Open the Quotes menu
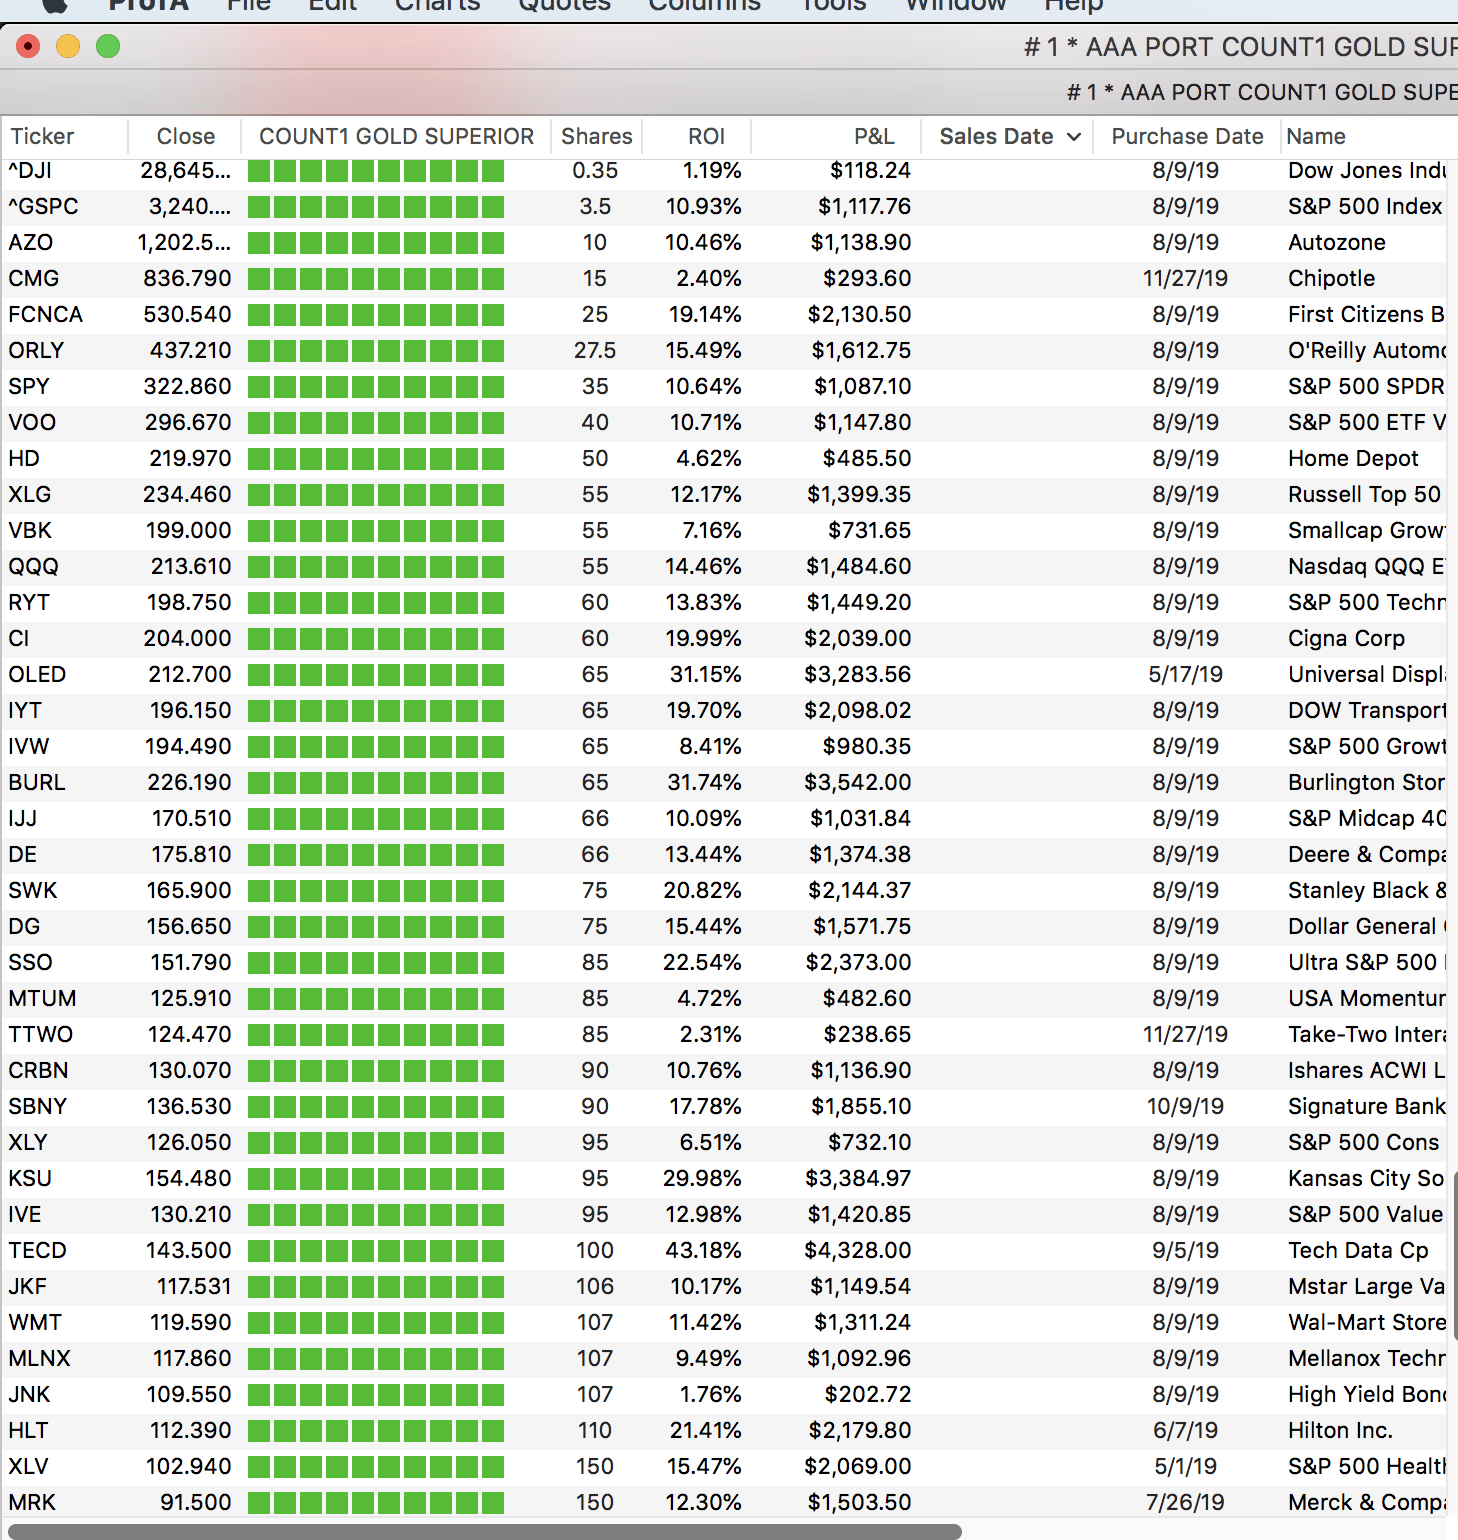The height and width of the screenshot is (1540, 1458). pyautogui.click(x=564, y=5)
